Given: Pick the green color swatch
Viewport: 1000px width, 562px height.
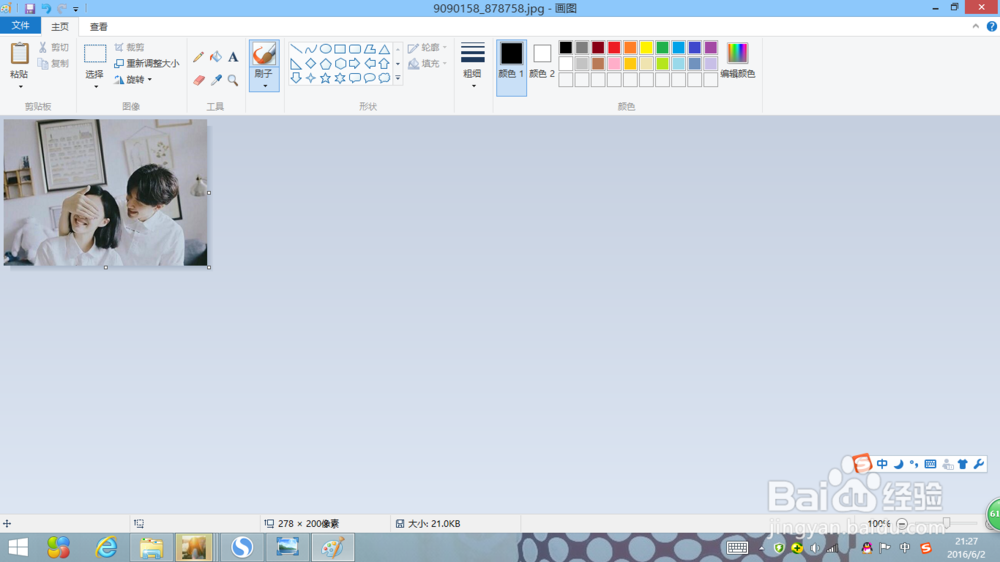Looking at the screenshot, I should click(662, 47).
